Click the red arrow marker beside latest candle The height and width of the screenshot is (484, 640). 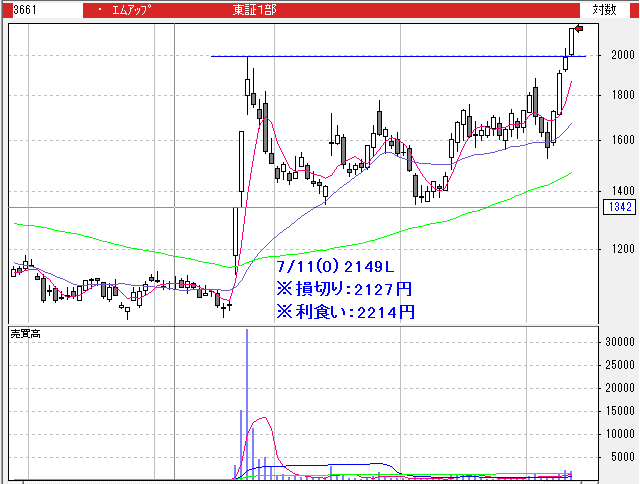tap(580, 29)
